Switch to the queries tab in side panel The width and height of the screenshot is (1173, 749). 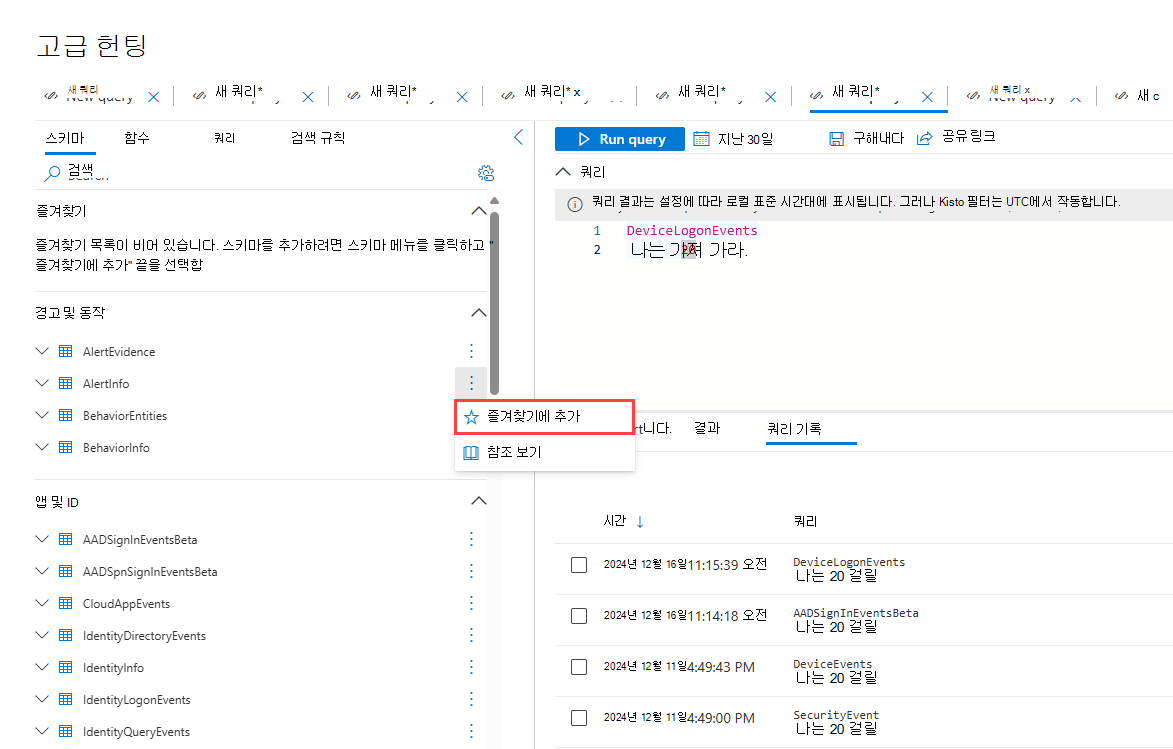point(224,138)
